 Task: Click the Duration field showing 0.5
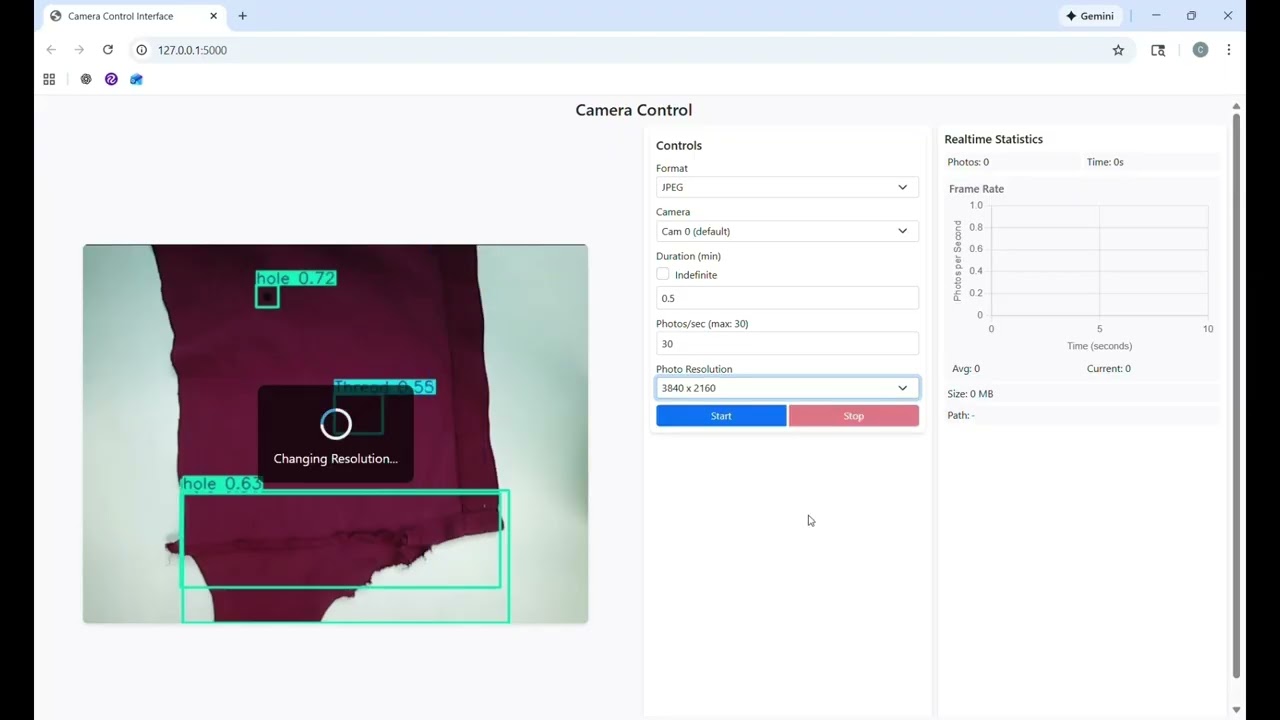point(787,298)
